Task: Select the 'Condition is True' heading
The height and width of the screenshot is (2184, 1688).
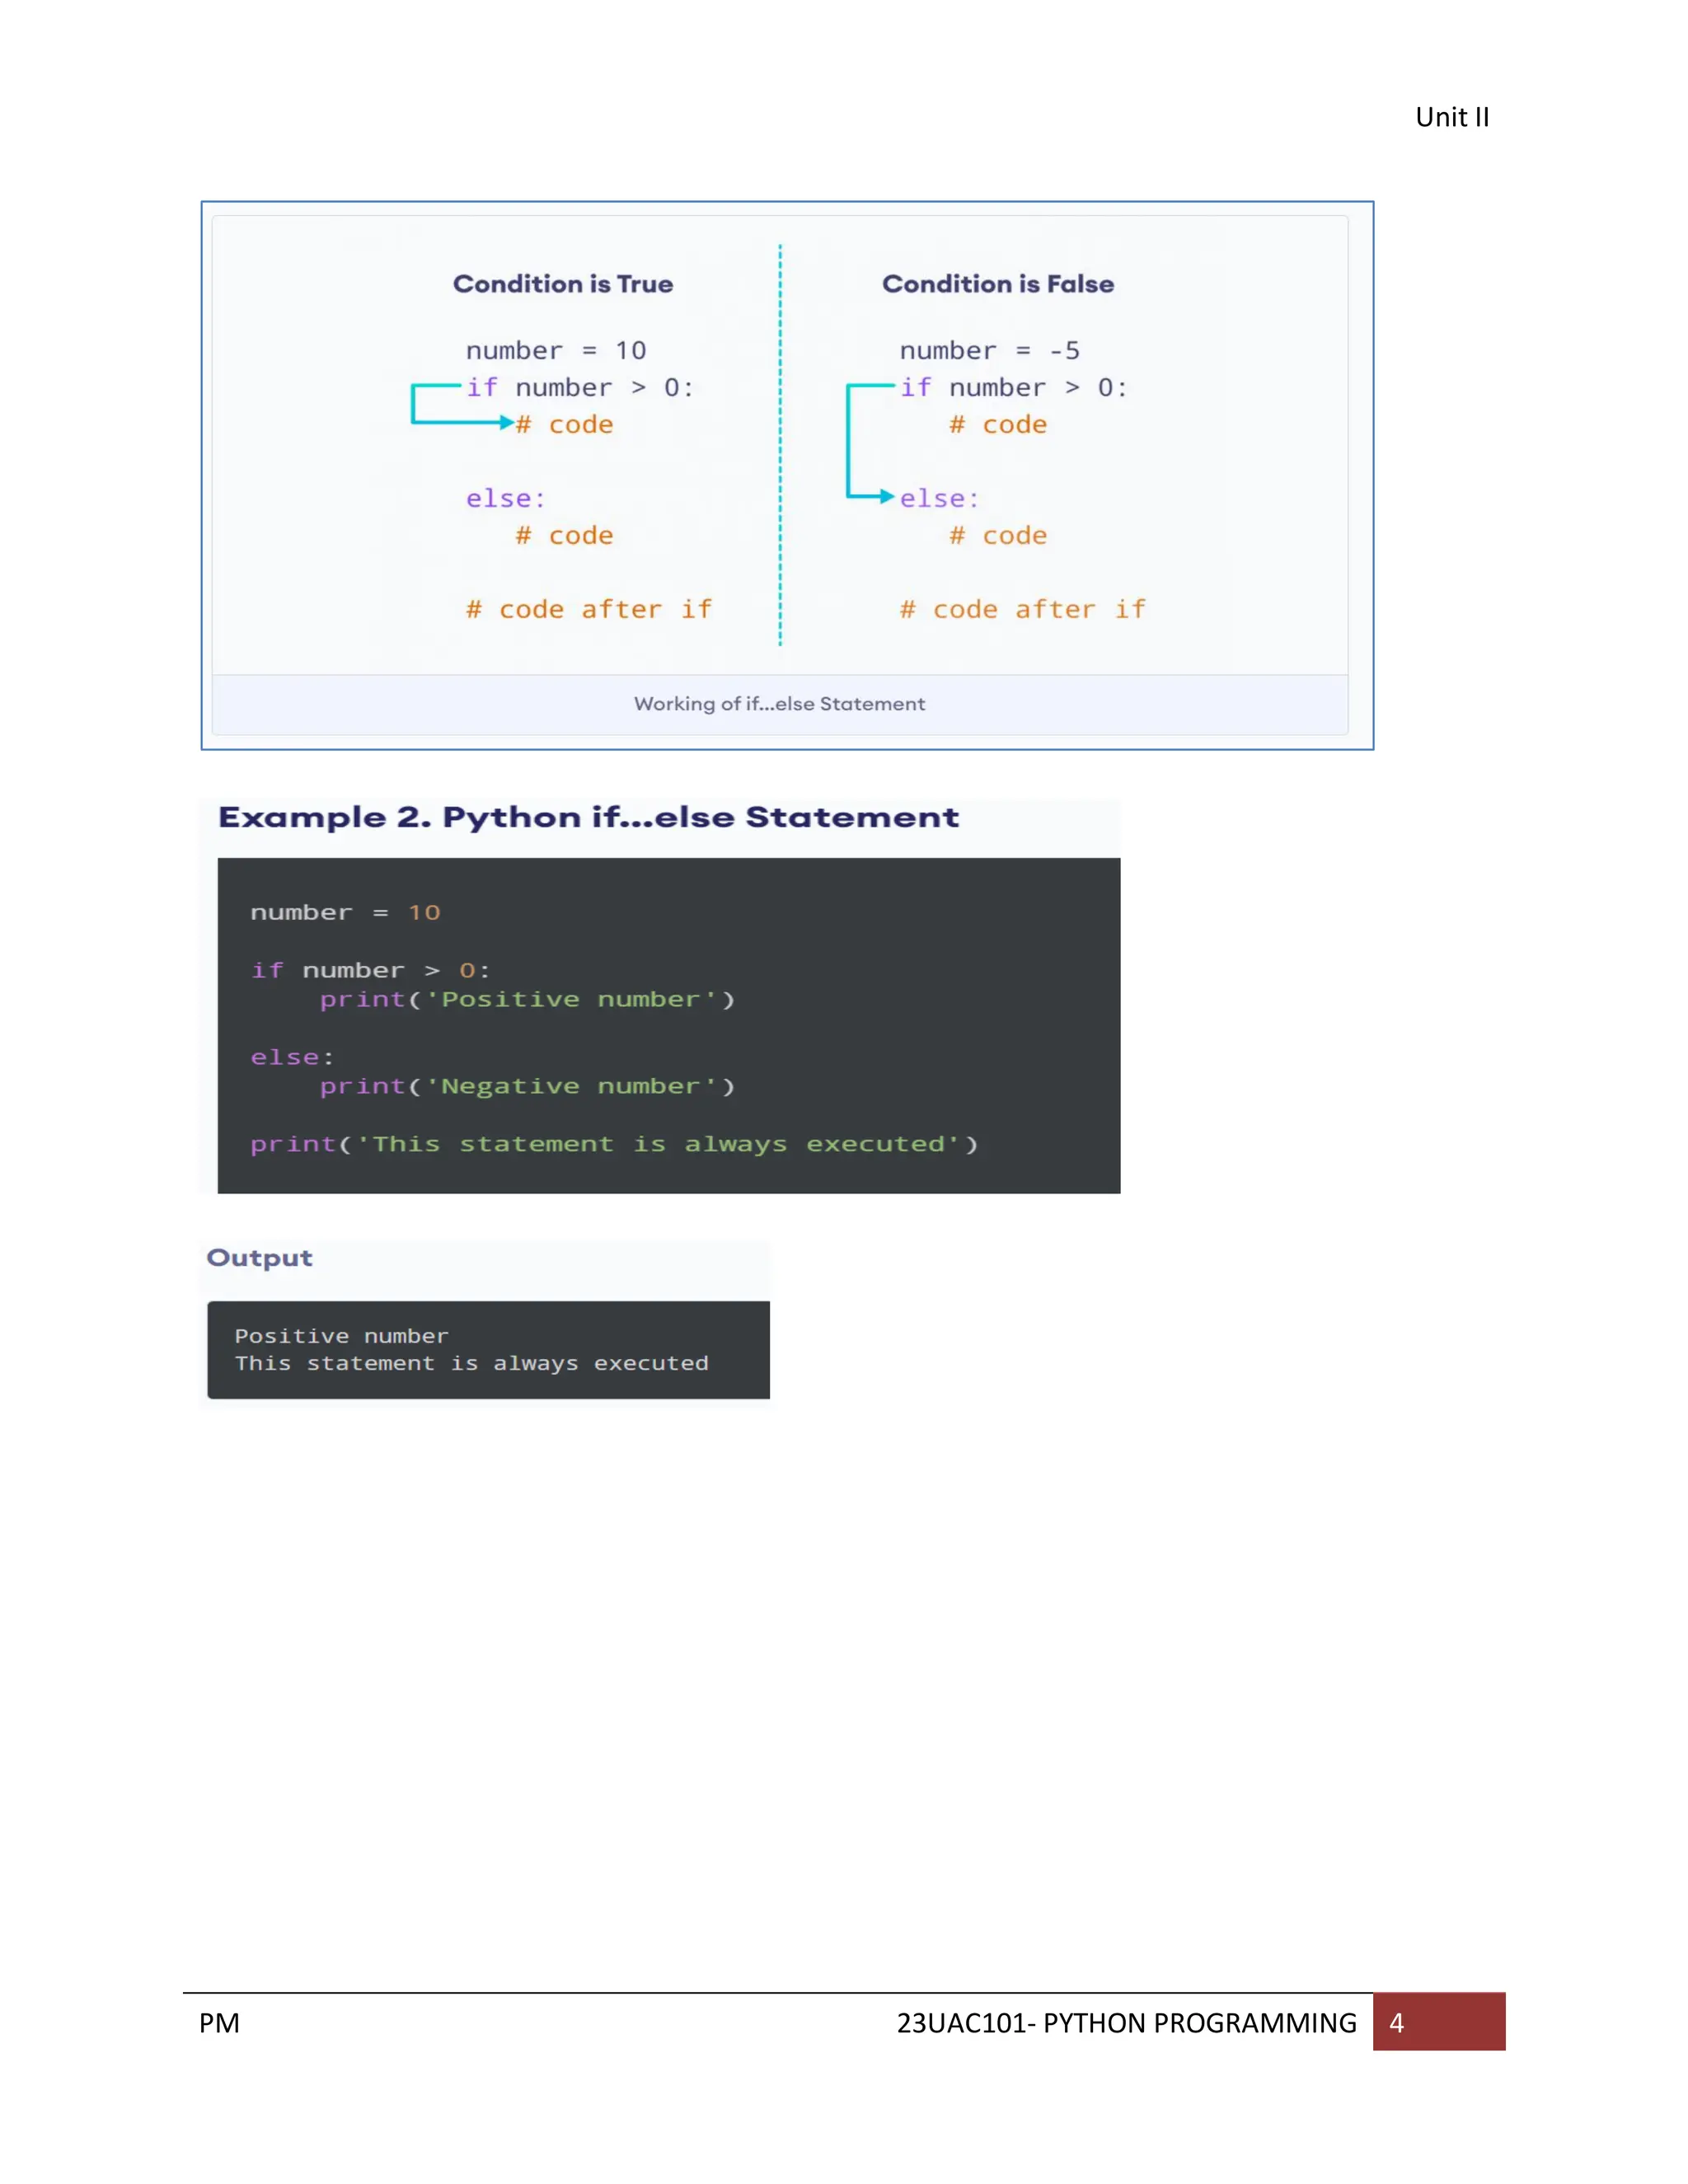Action: 563,284
